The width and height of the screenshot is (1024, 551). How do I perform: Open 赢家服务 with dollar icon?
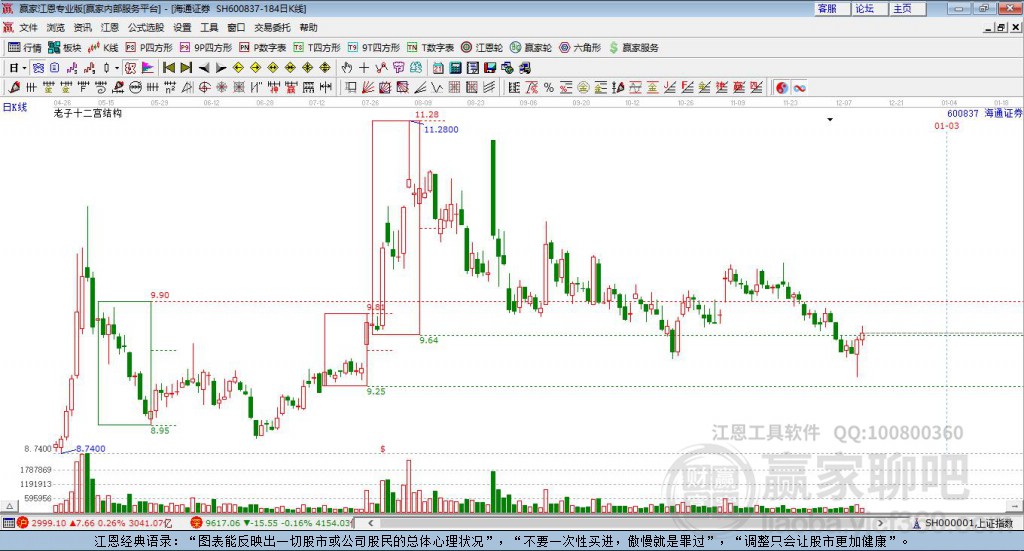(x=633, y=48)
